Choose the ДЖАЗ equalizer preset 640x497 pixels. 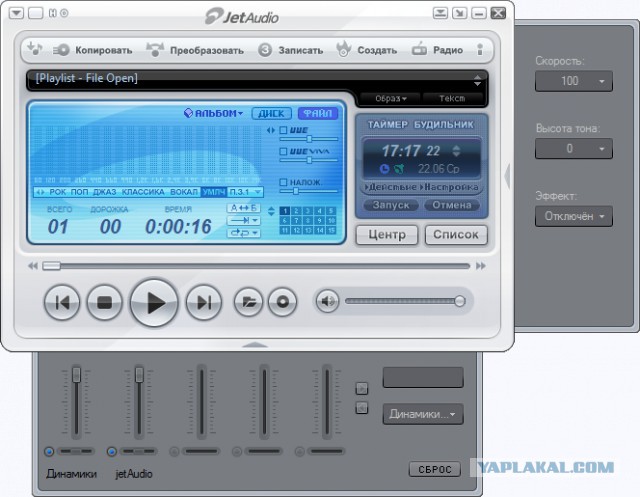point(104,192)
